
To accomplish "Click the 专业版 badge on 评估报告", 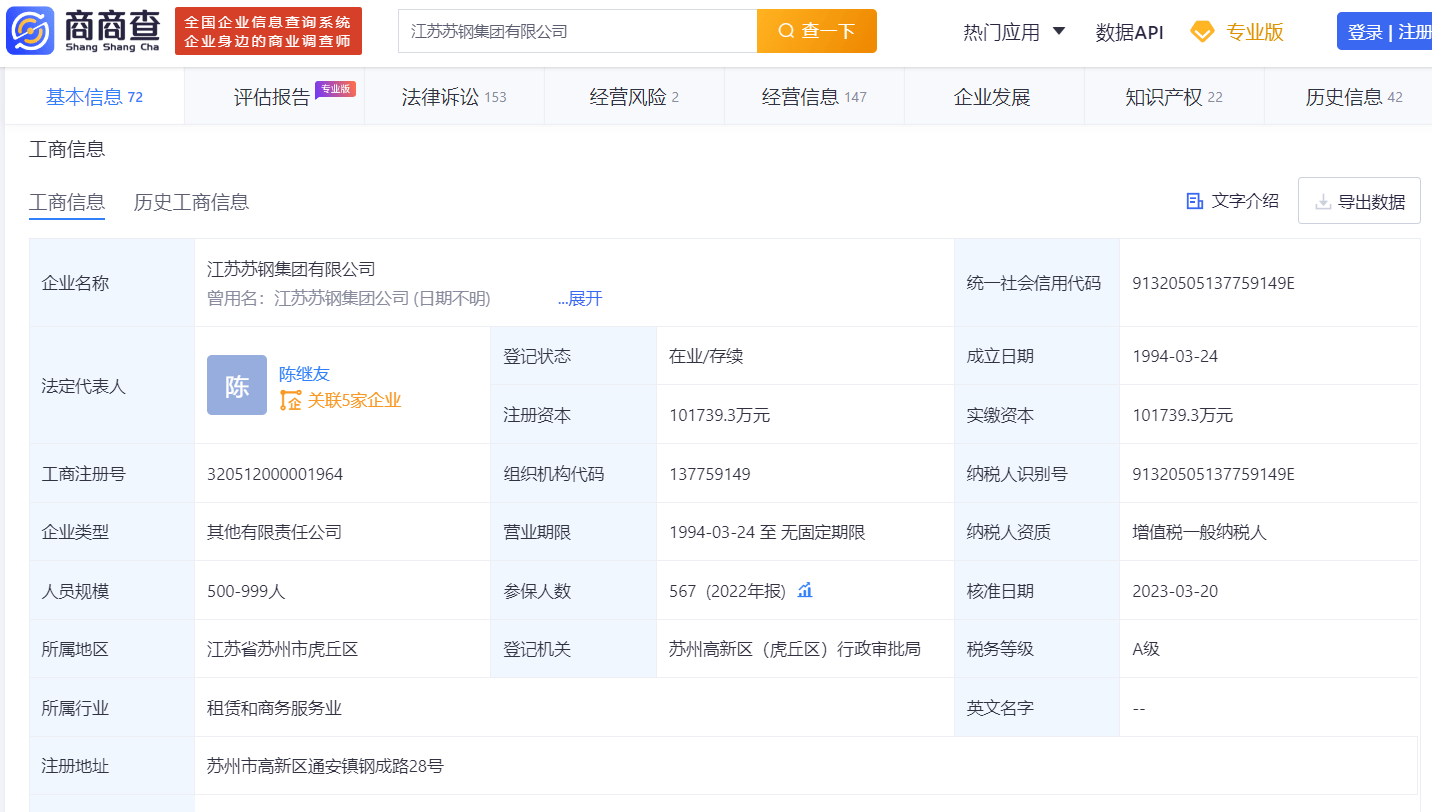I will point(335,88).
